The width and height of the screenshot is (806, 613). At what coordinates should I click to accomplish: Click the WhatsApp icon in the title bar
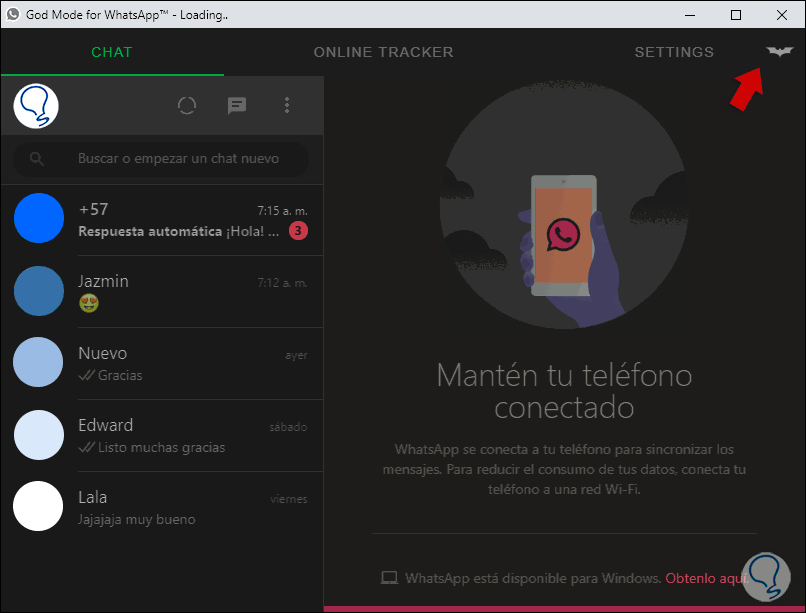[x=13, y=14]
